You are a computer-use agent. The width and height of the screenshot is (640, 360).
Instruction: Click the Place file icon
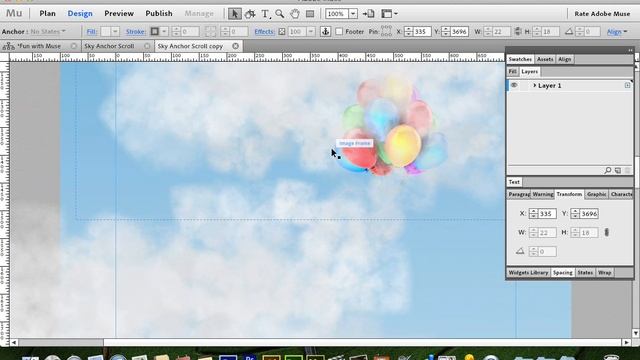[369, 14]
